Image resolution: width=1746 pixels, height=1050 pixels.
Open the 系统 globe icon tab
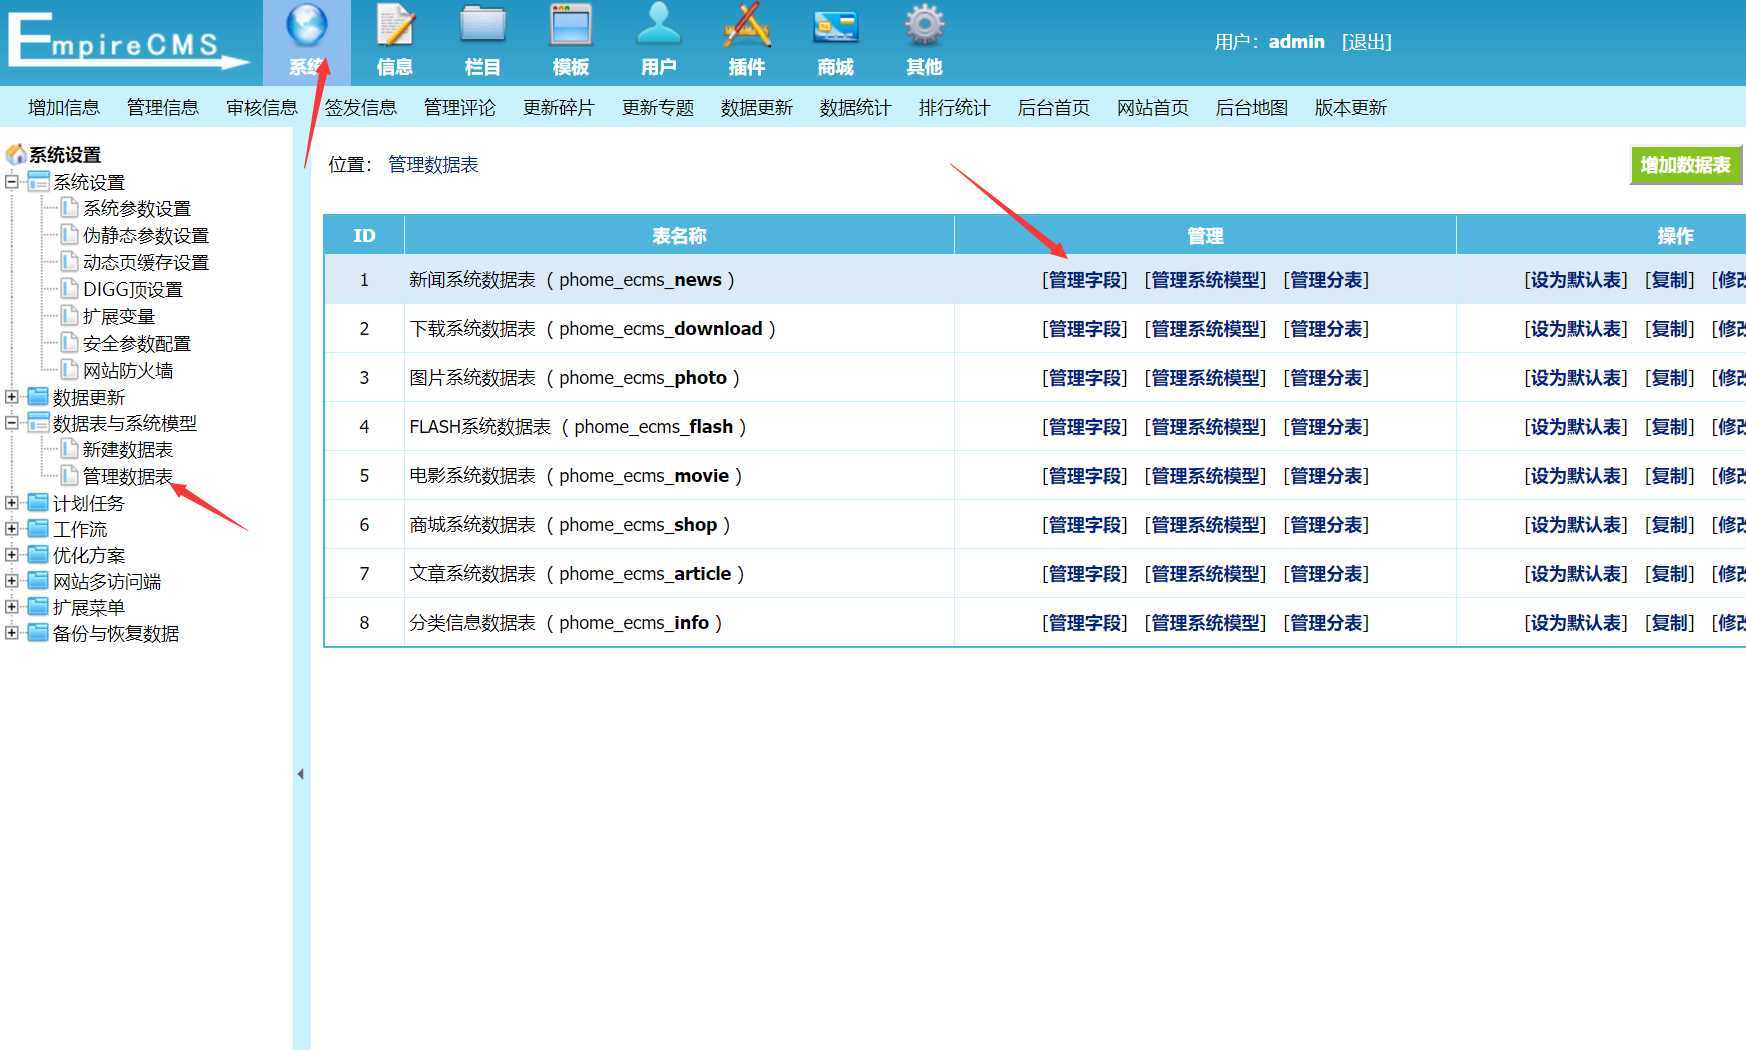(306, 27)
